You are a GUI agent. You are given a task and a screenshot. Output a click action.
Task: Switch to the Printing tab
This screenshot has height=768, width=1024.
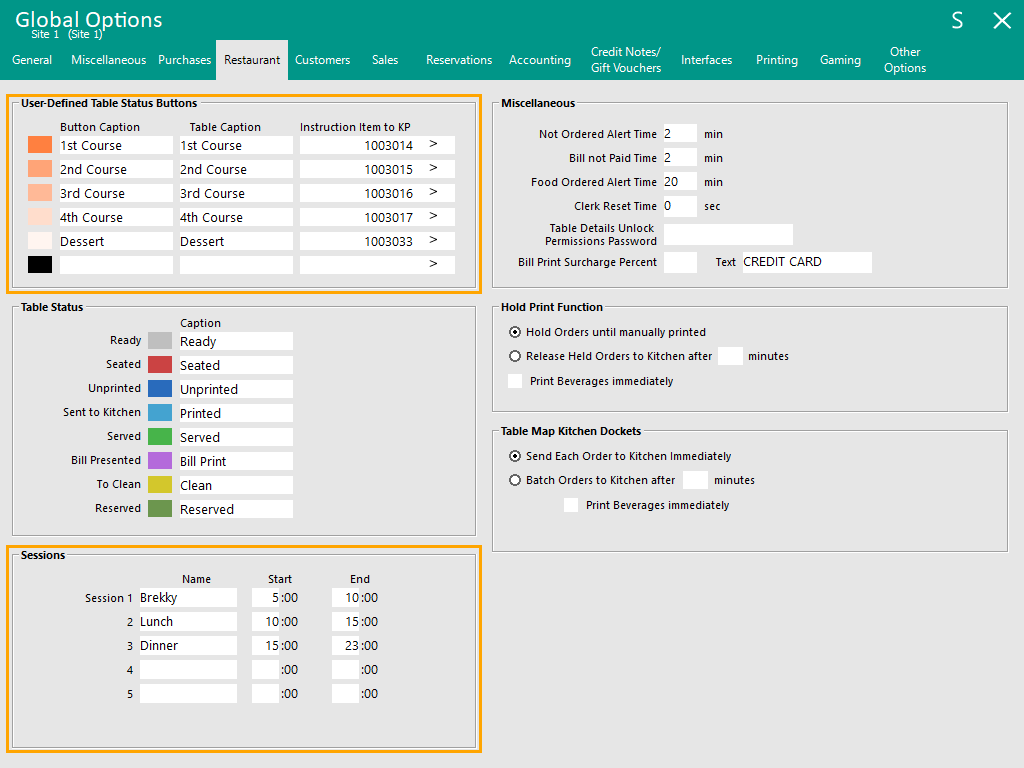(776, 60)
